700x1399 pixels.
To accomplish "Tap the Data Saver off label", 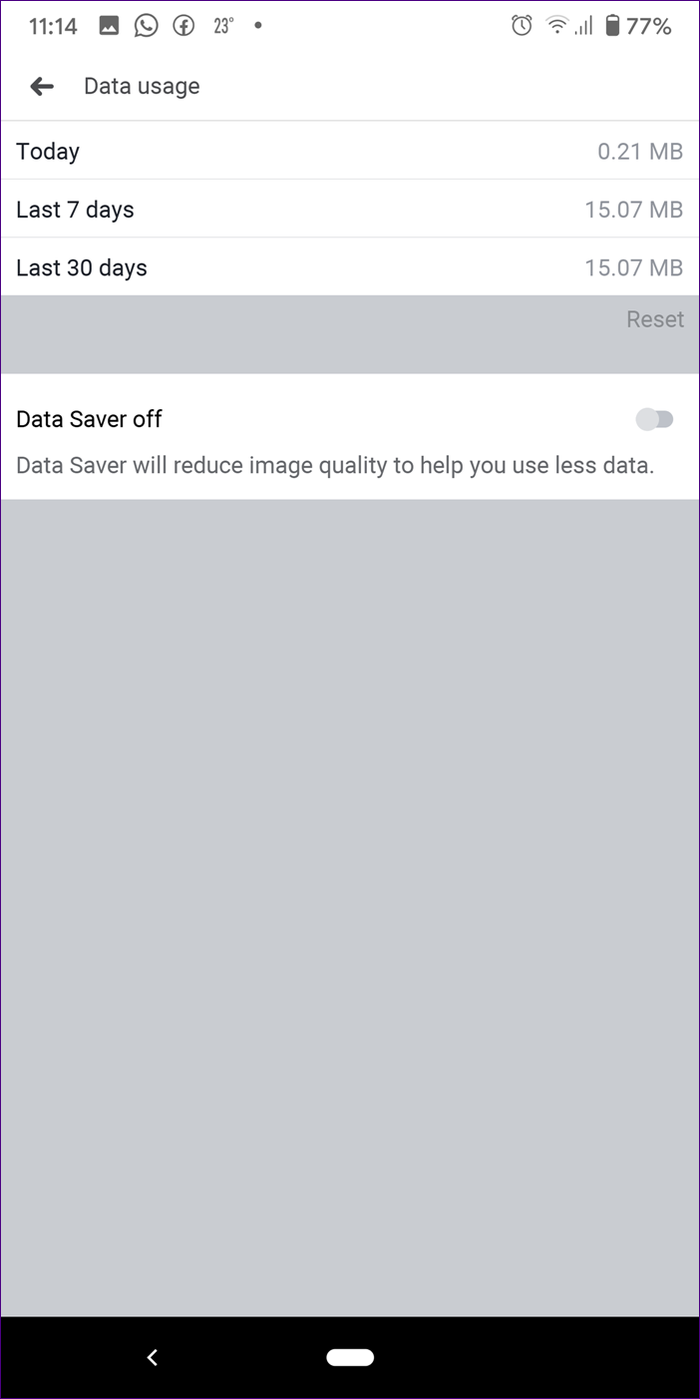I will pos(89,419).
